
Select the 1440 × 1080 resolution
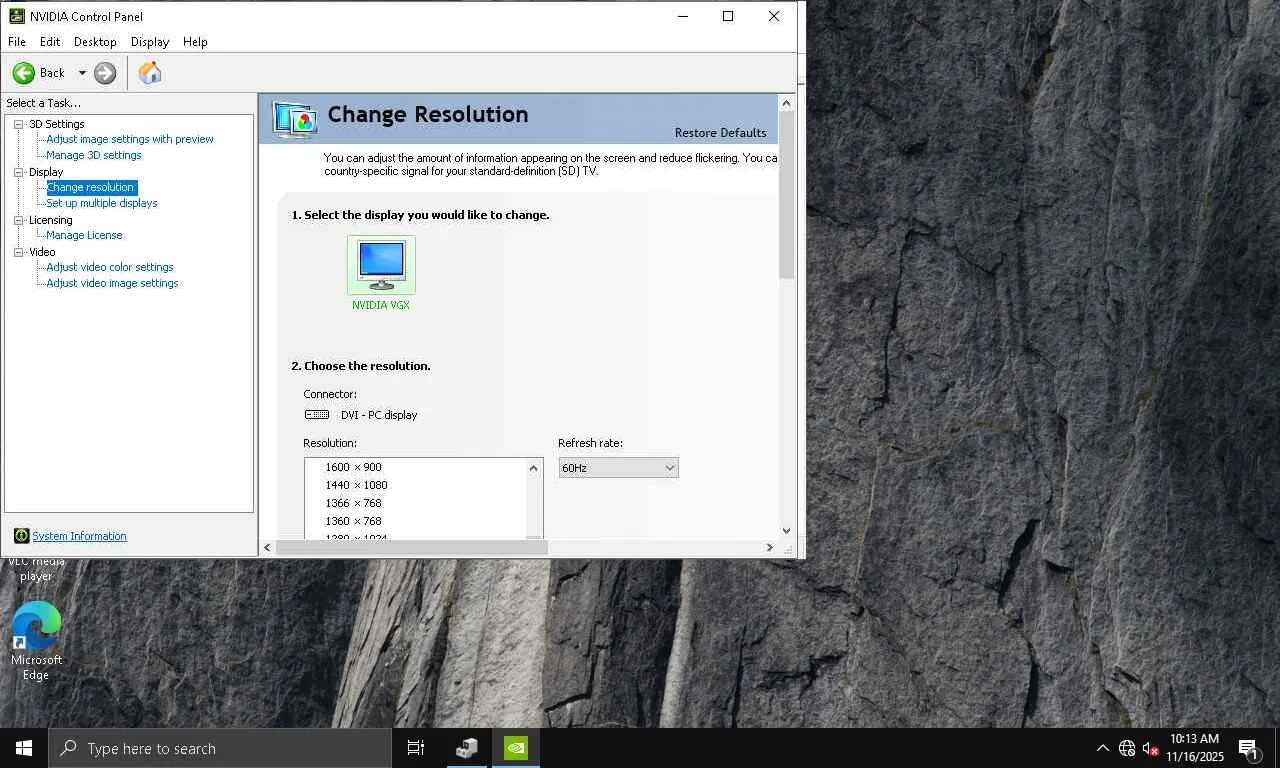pyautogui.click(x=356, y=485)
